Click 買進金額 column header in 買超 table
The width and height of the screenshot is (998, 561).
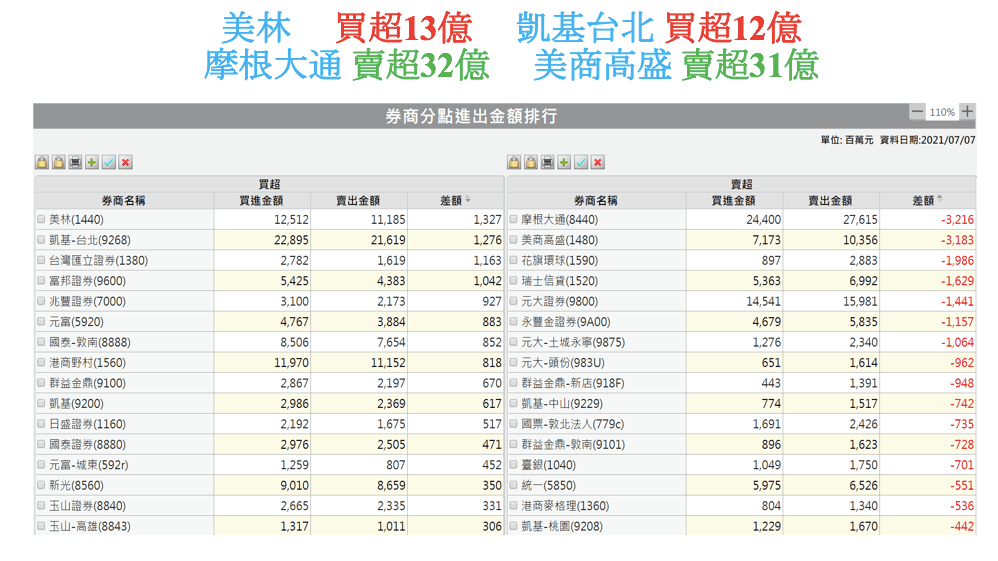(261, 200)
